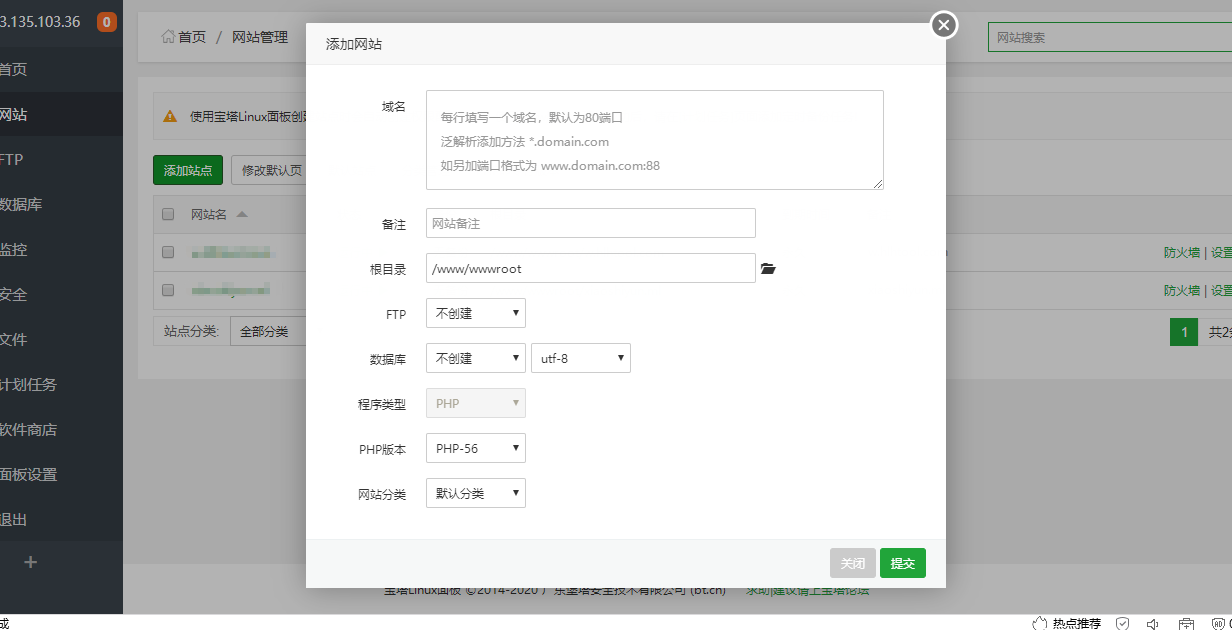Click the shield-check icon in the taskbar
The image size is (1232, 630).
[x=1122, y=622]
